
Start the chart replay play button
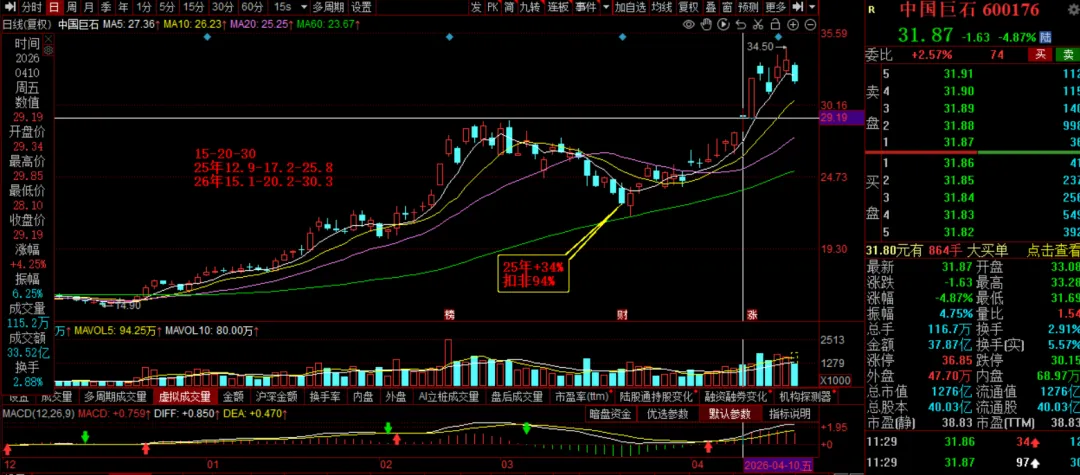(723, 25)
